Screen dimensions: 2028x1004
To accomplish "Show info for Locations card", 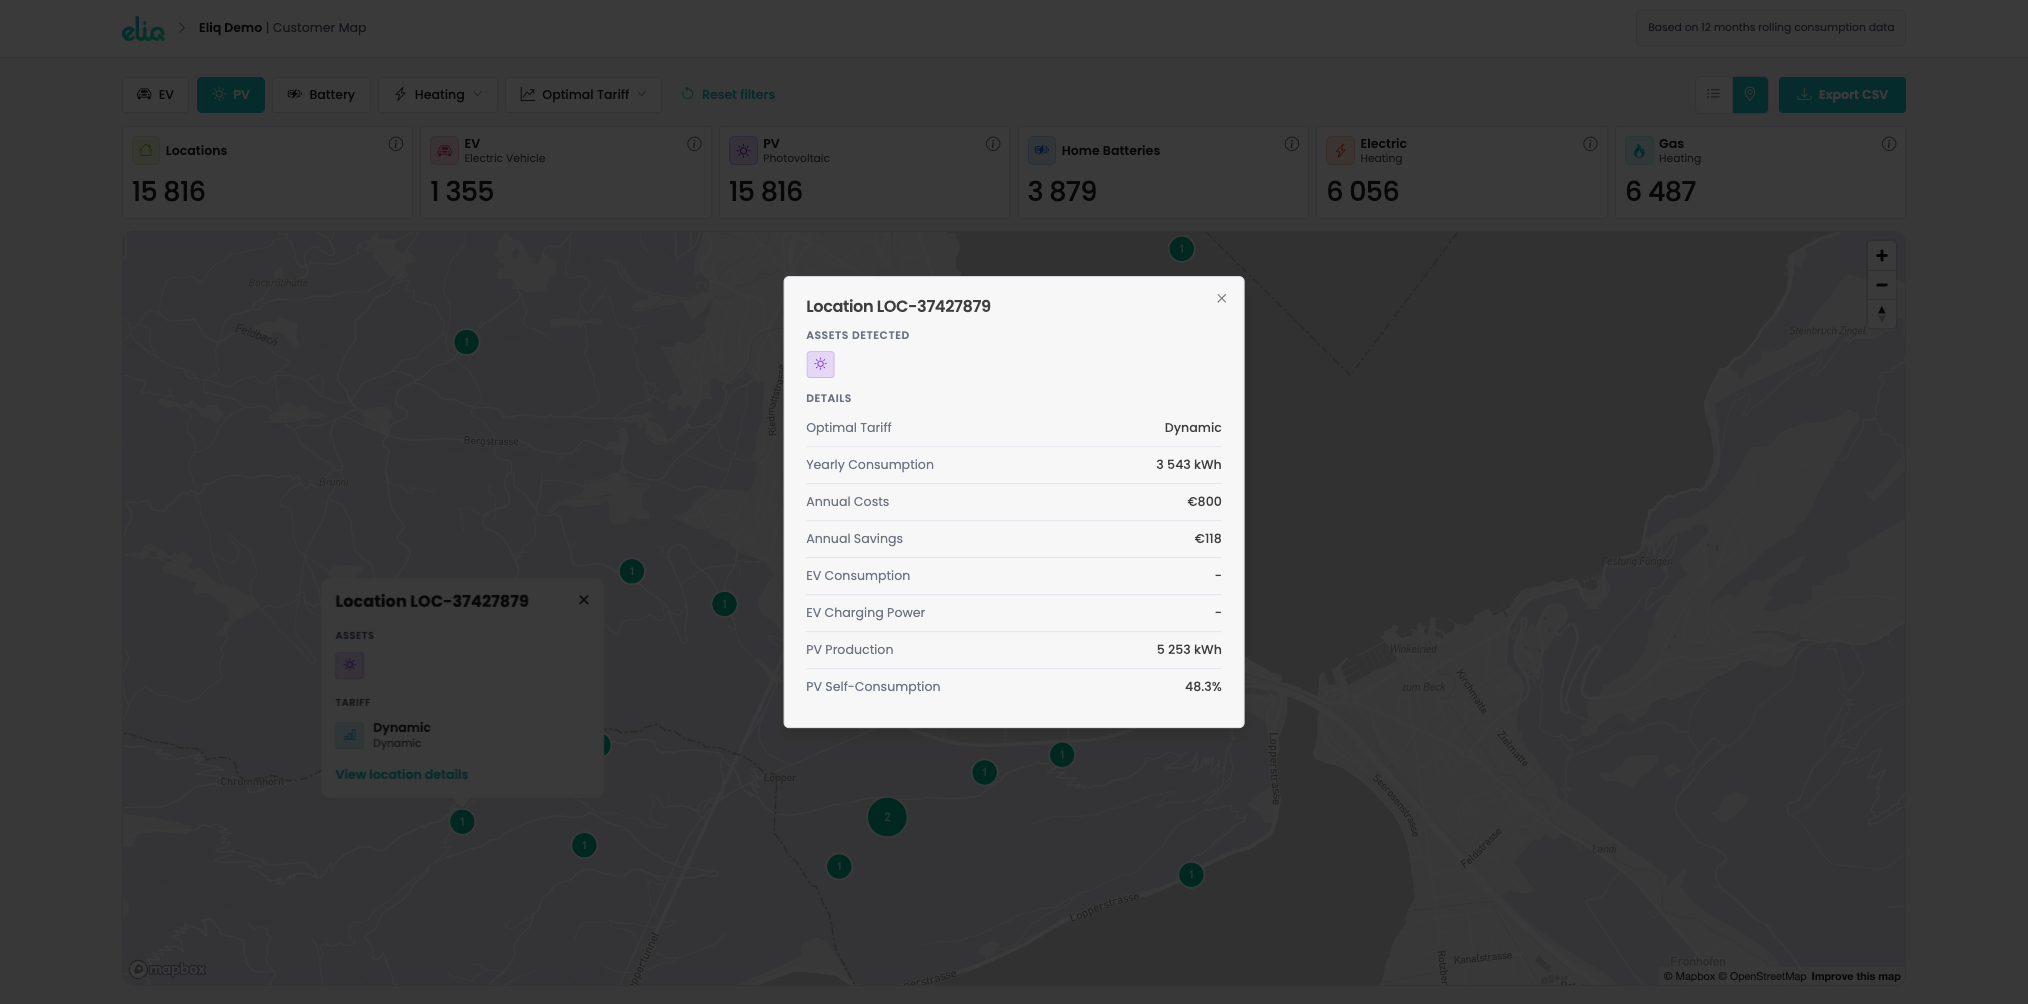I will click(396, 144).
